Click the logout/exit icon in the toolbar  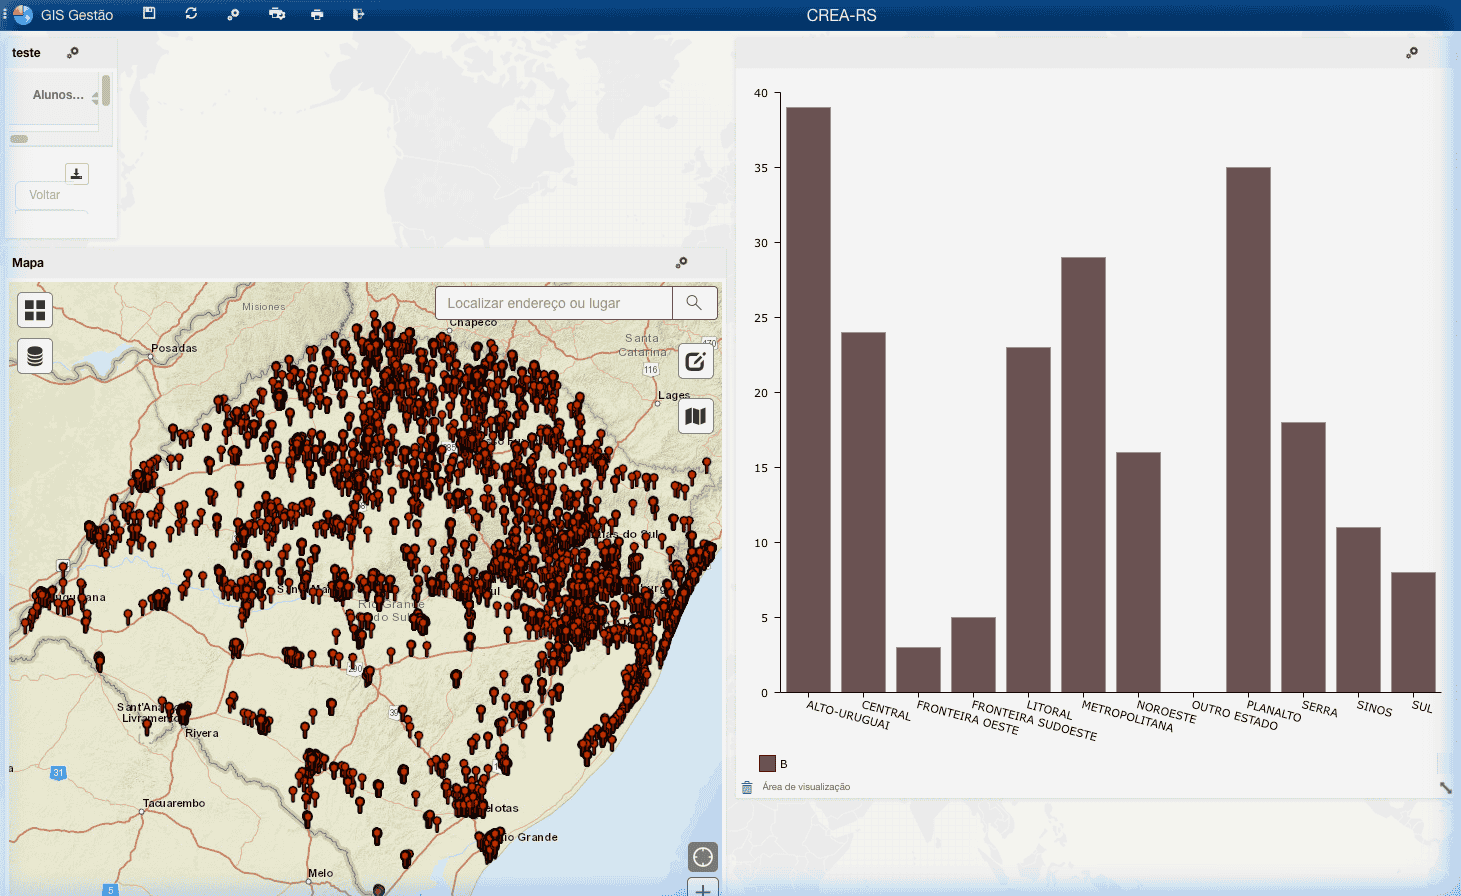coord(357,14)
